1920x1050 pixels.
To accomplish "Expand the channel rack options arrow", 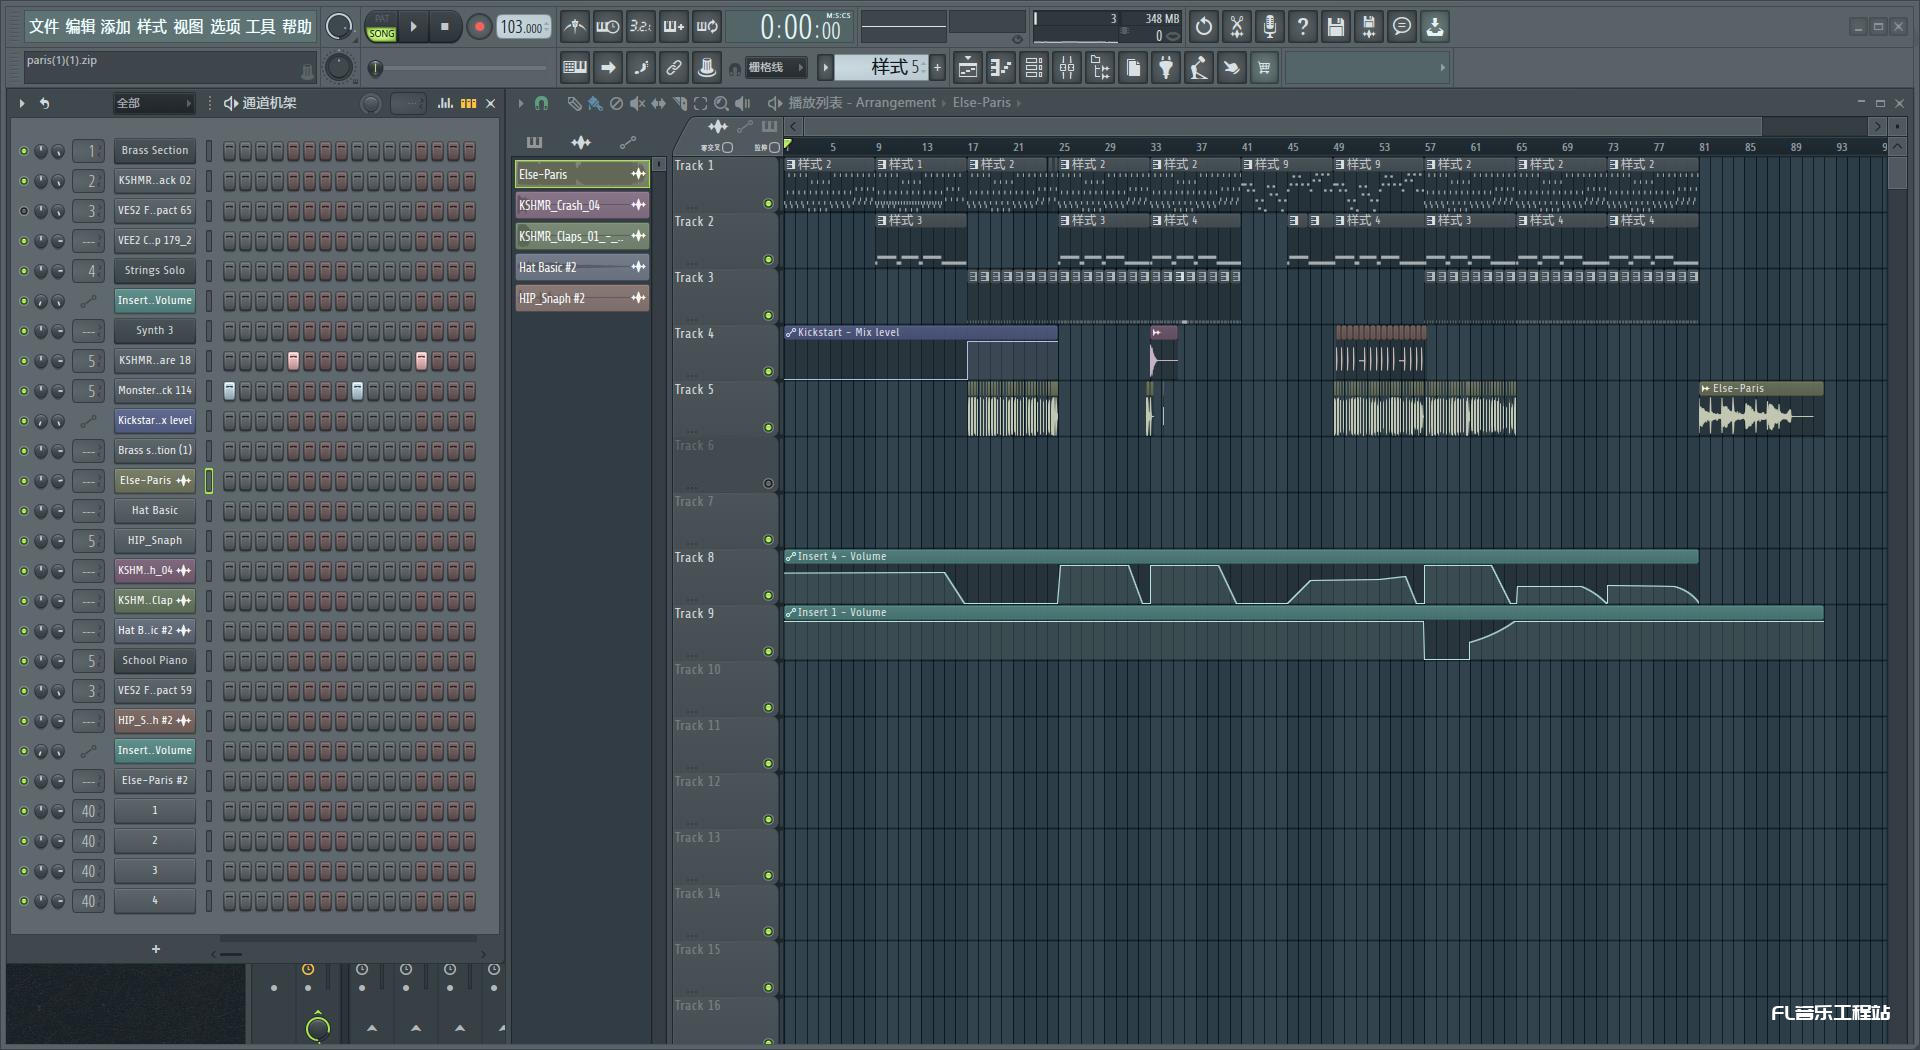I will coord(22,103).
